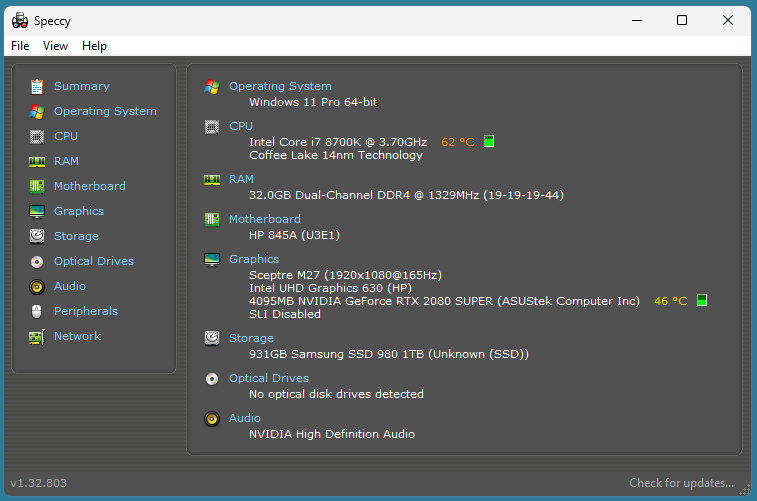Open the RAM heading link in summary
Image resolution: width=757 pixels, height=501 pixels.
pos(241,180)
